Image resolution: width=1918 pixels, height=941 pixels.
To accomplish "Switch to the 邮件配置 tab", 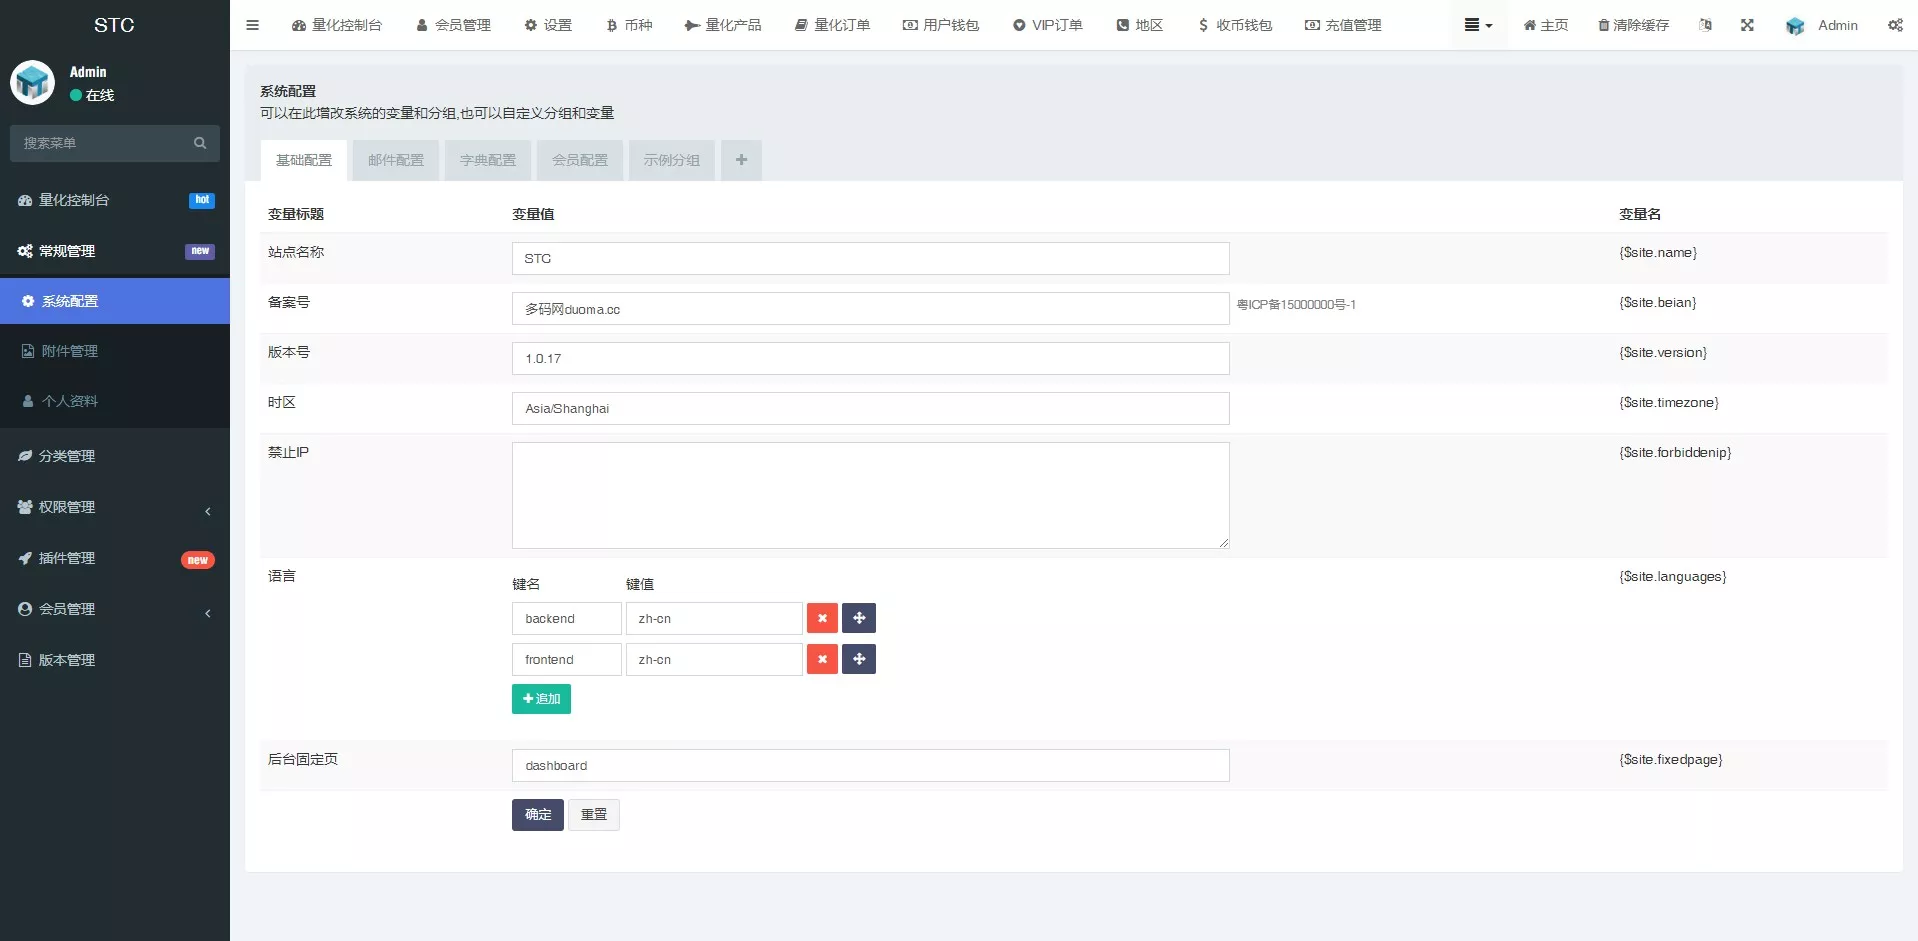I will pos(395,160).
